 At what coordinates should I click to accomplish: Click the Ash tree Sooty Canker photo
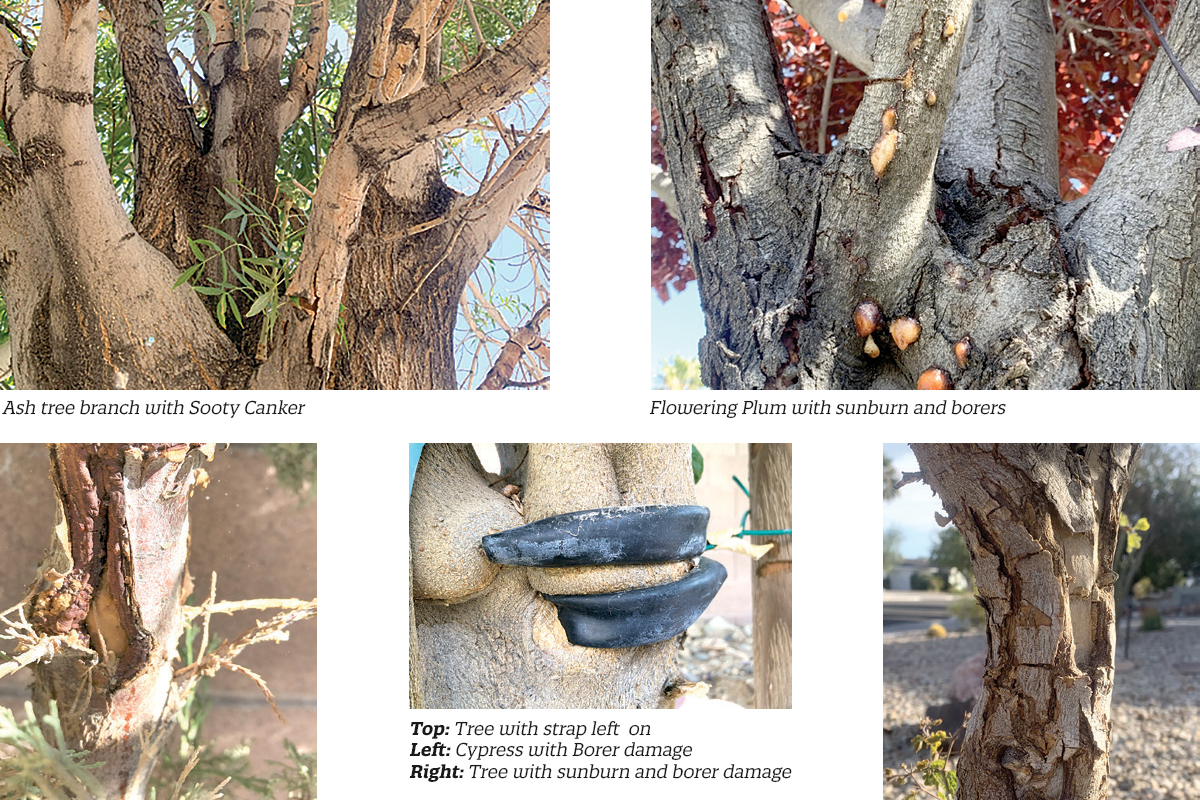275,194
